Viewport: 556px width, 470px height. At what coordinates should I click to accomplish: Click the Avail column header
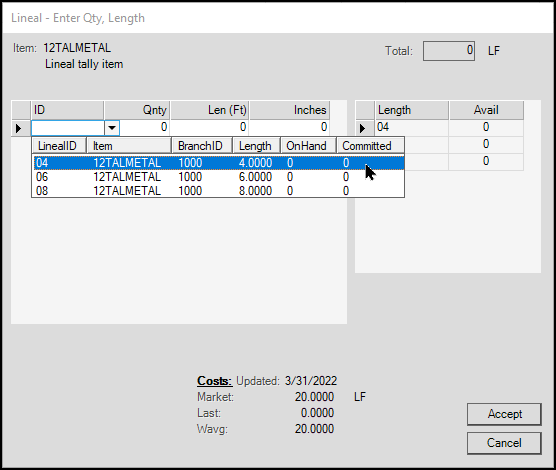tap(486, 110)
